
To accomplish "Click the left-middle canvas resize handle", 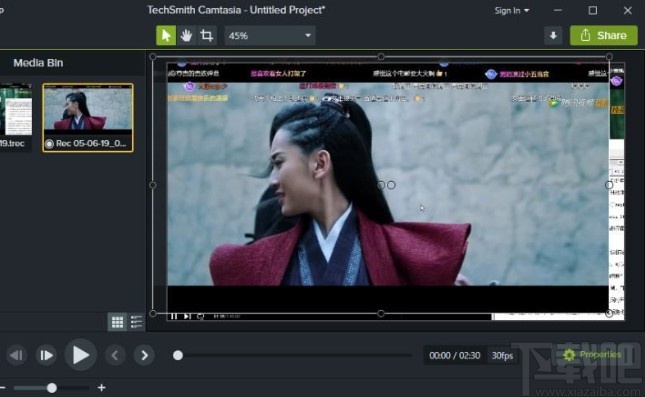I will 153,185.
